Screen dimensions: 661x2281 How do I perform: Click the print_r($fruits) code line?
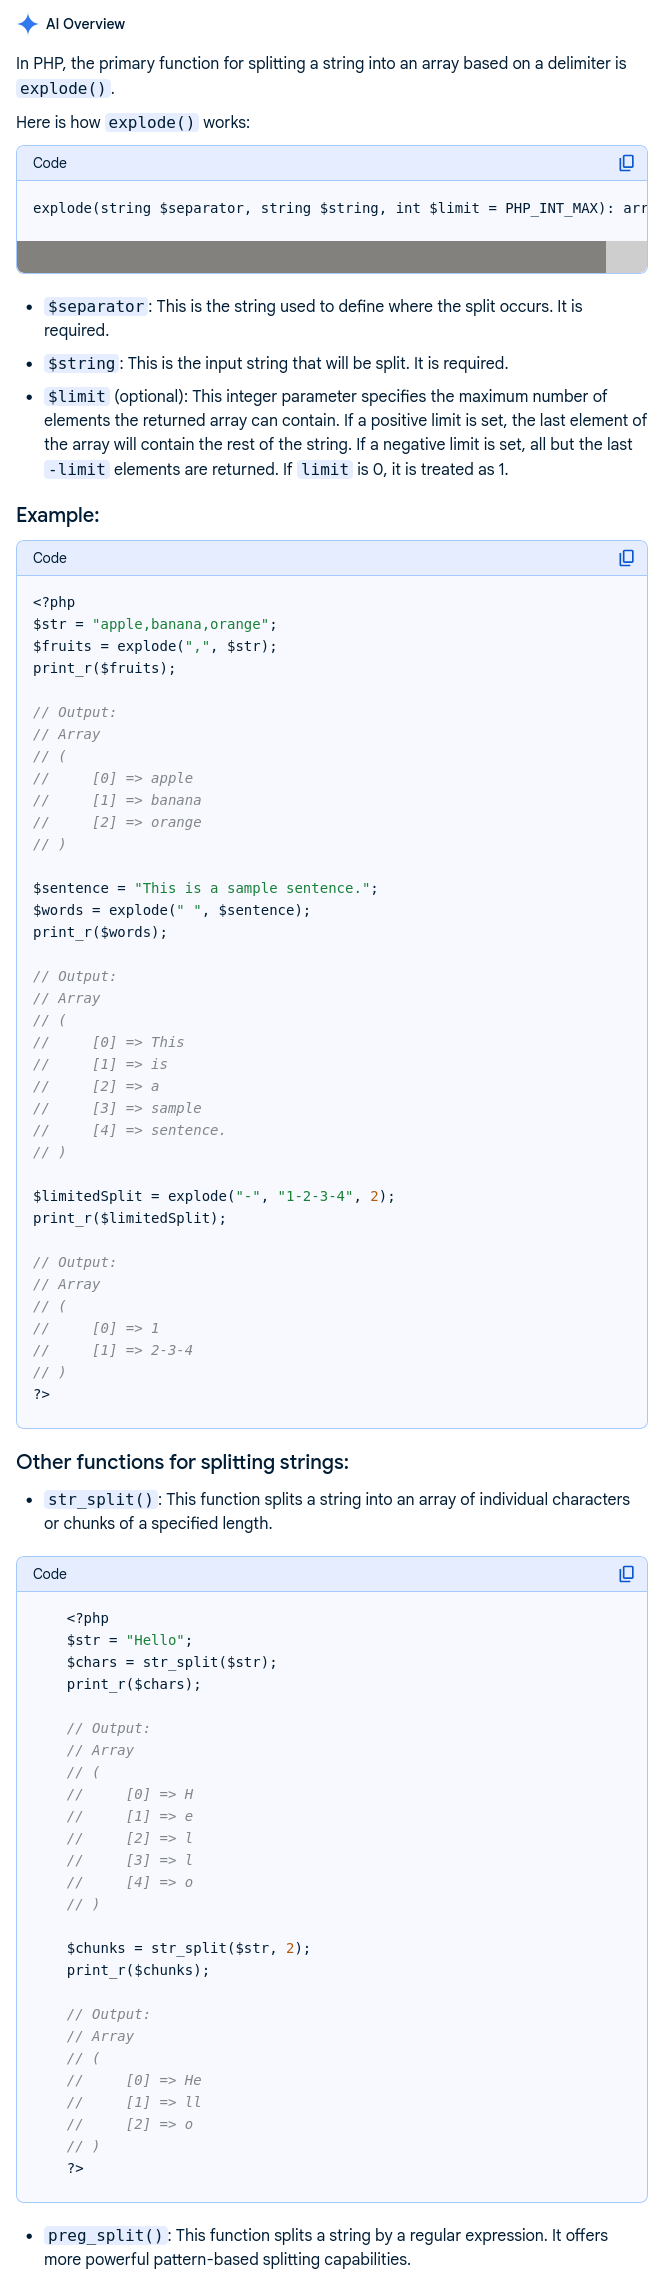click(x=104, y=668)
